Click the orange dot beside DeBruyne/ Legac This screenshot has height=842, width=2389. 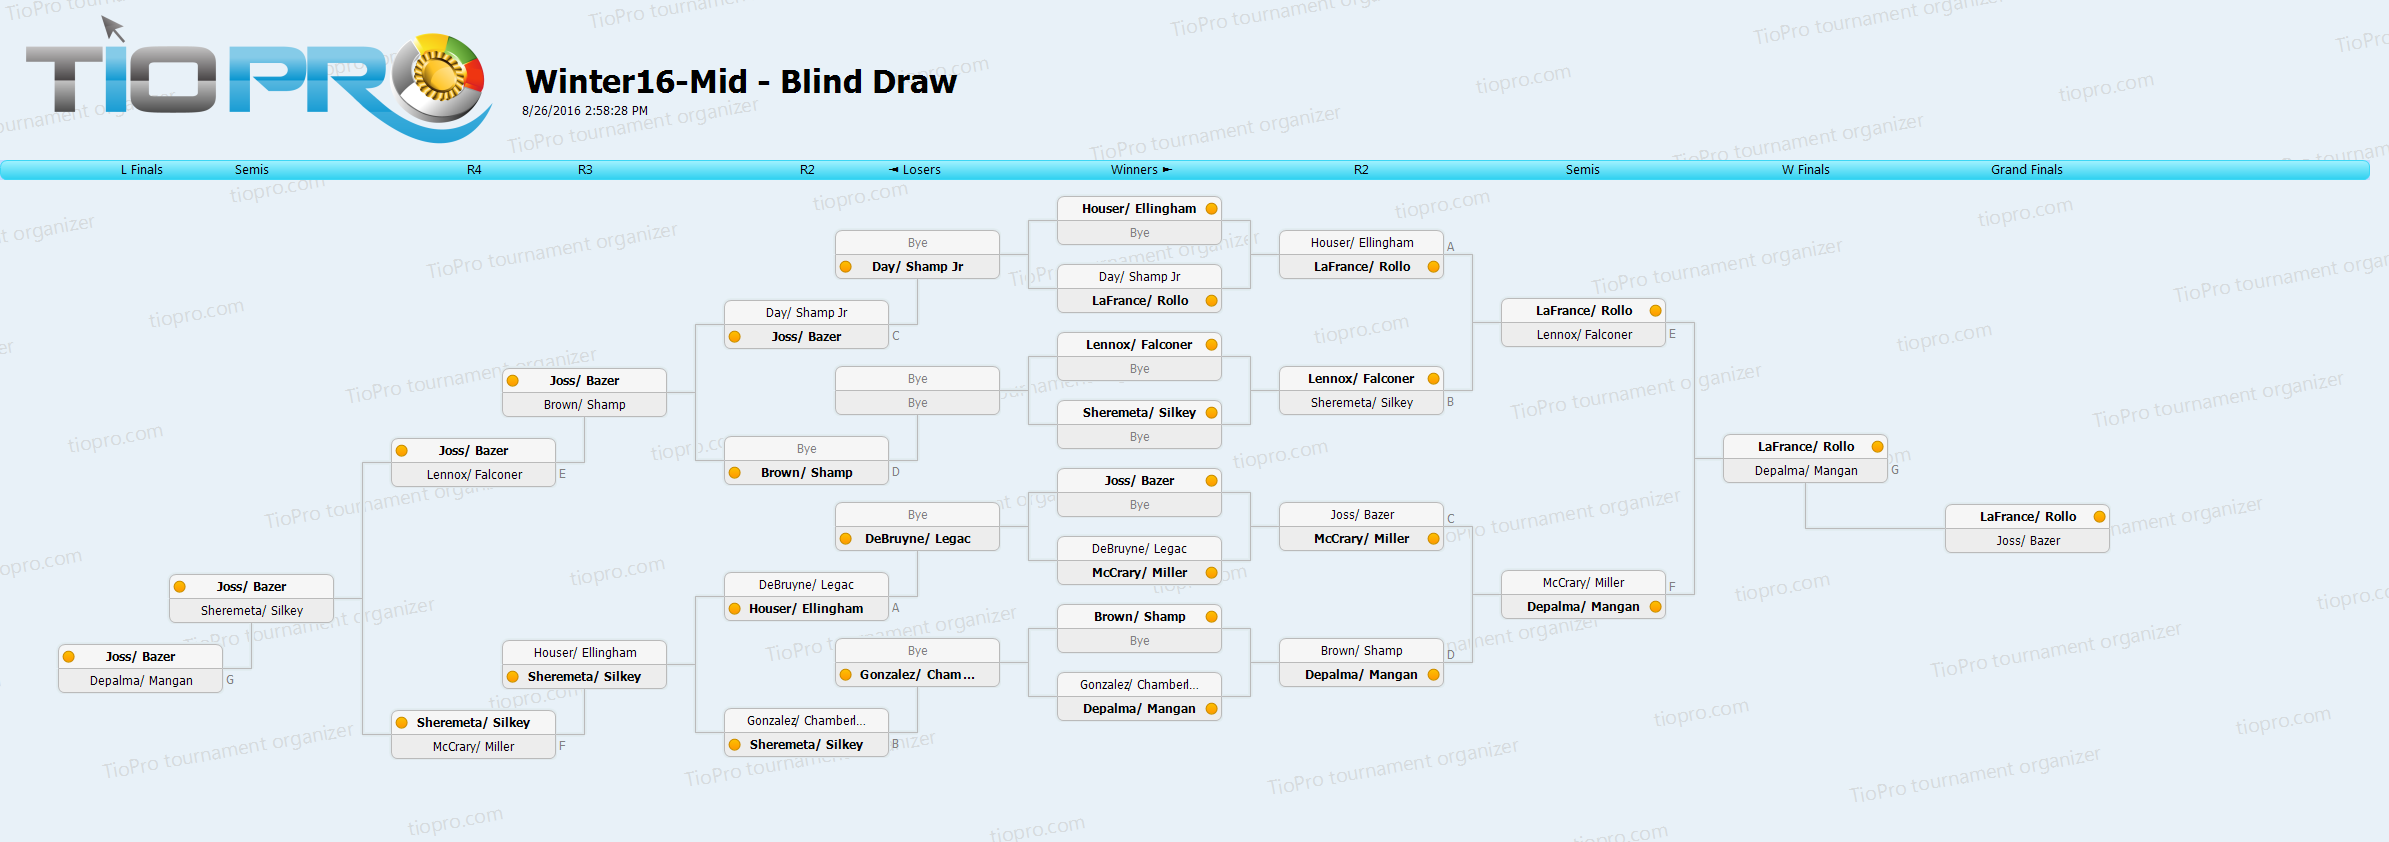pyautogui.click(x=846, y=539)
